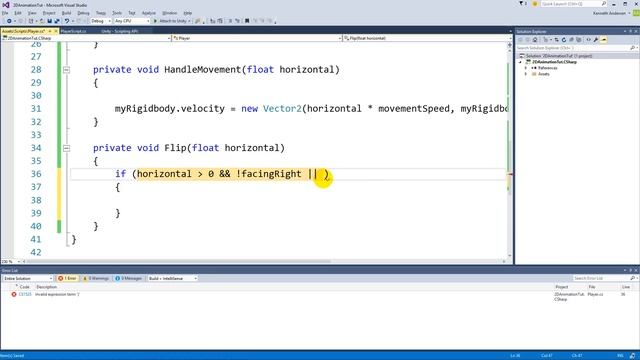The image size is (640, 360).
Task: Click Properties wrench icon in Solution Explorer
Action: click(596, 40)
